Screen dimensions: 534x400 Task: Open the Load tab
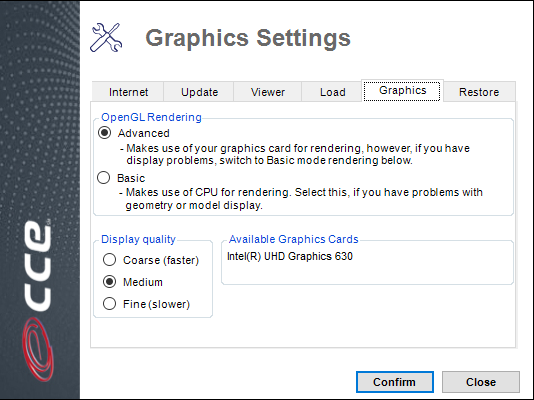(x=332, y=92)
